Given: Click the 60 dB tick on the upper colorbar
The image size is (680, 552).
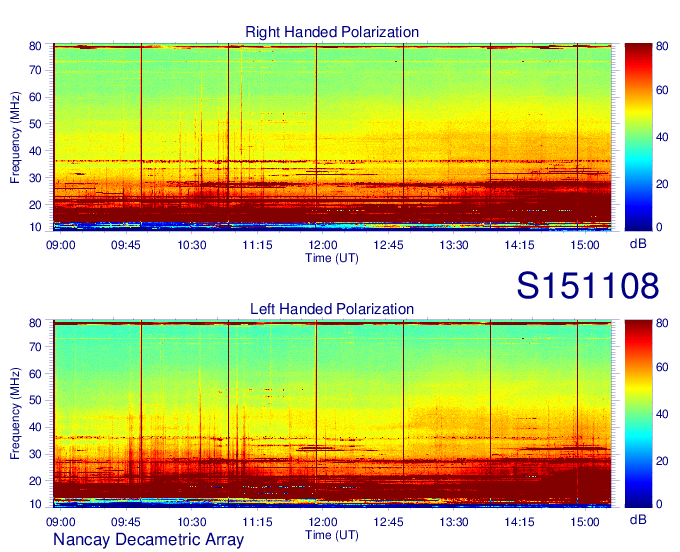Looking at the screenshot, I should pyautogui.click(x=662, y=90).
